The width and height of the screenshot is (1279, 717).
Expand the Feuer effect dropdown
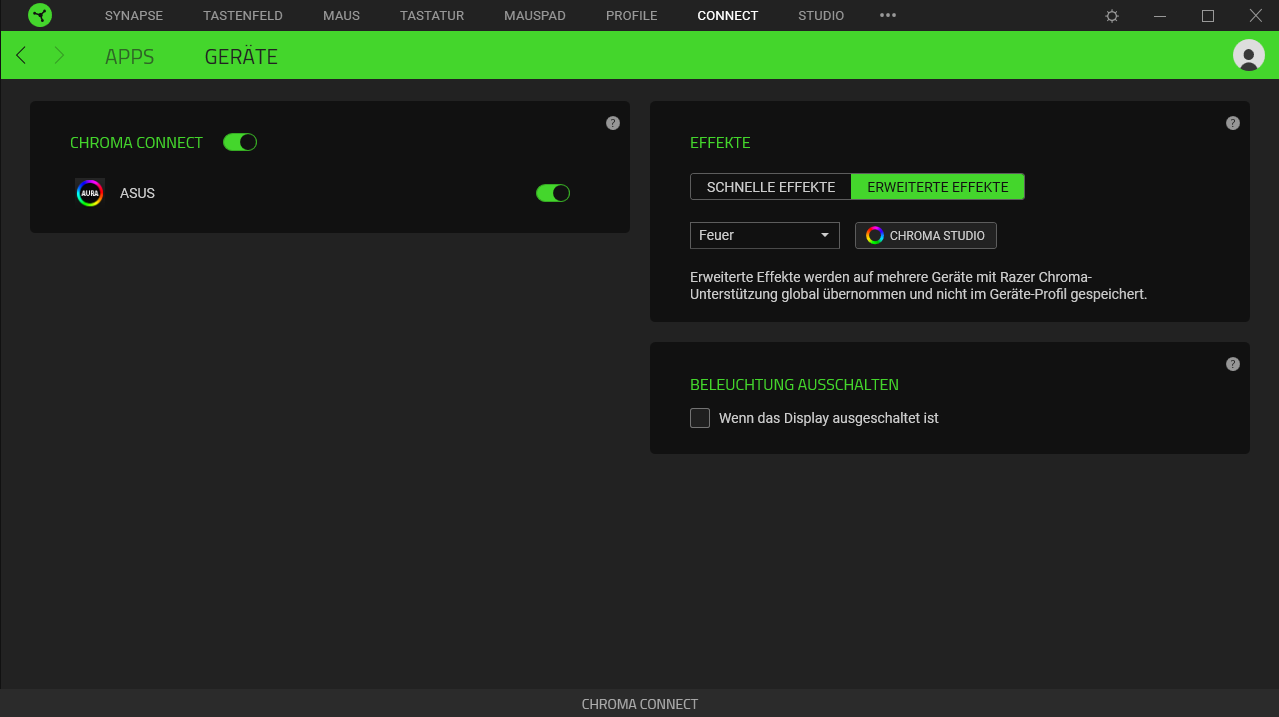[x=765, y=235]
